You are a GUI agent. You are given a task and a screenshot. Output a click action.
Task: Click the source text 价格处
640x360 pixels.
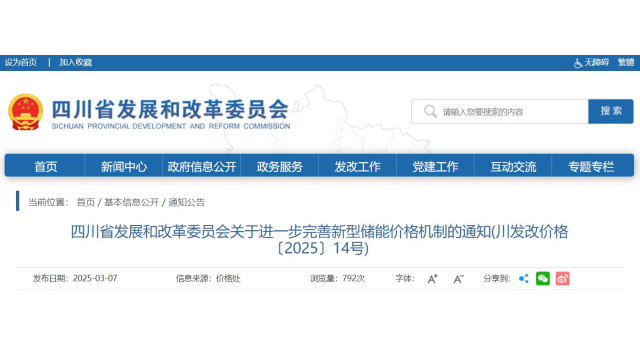tap(228, 278)
